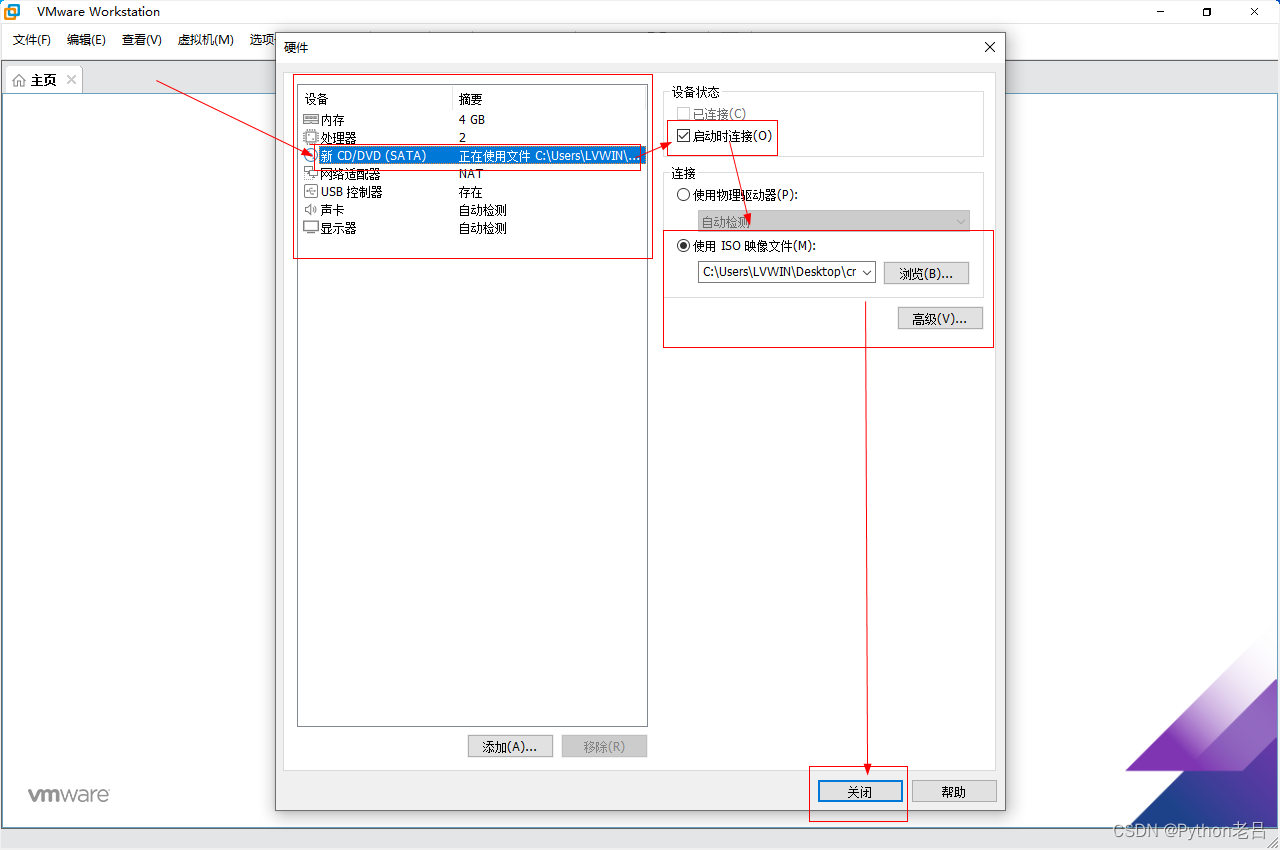The width and height of the screenshot is (1280, 850).
Task: Click the 浏览(B)... button
Action: point(926,273)
